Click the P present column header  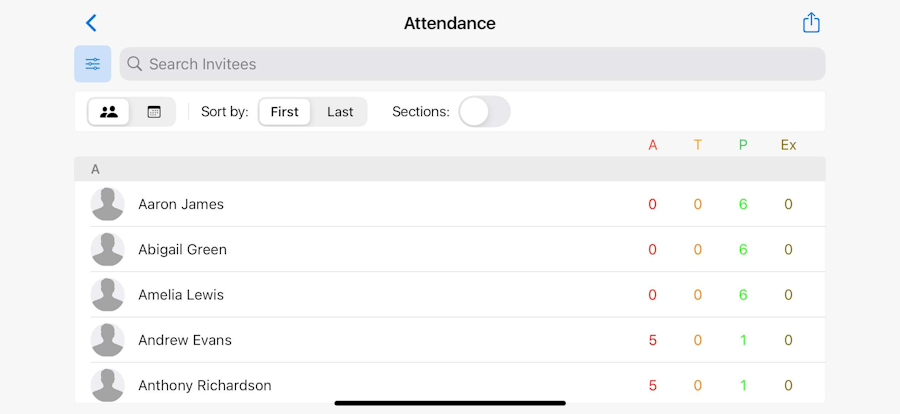tap(743, 145)
